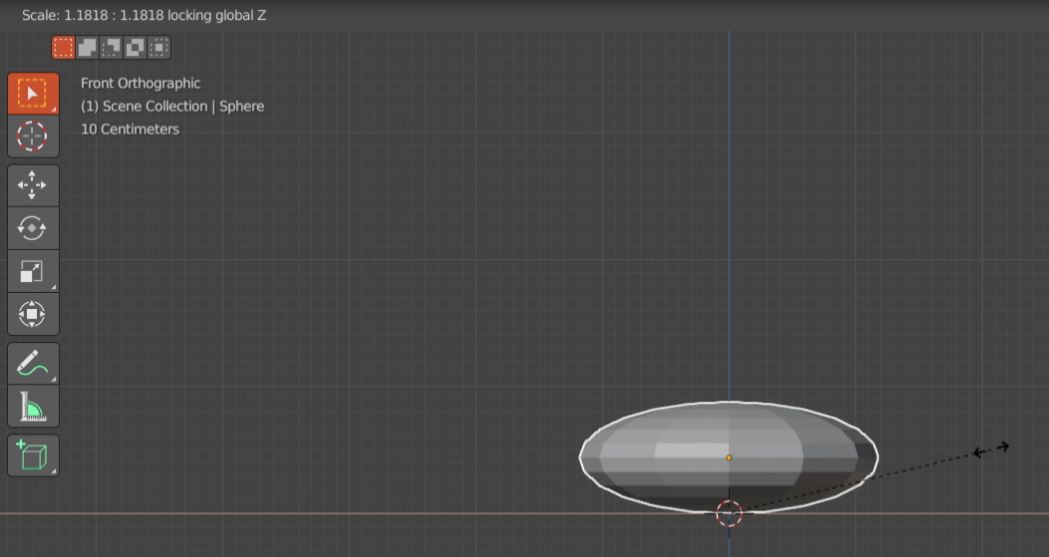Click the Scene Collection | Sphere text
1049x557 pixels.
(x=172, y=106)
